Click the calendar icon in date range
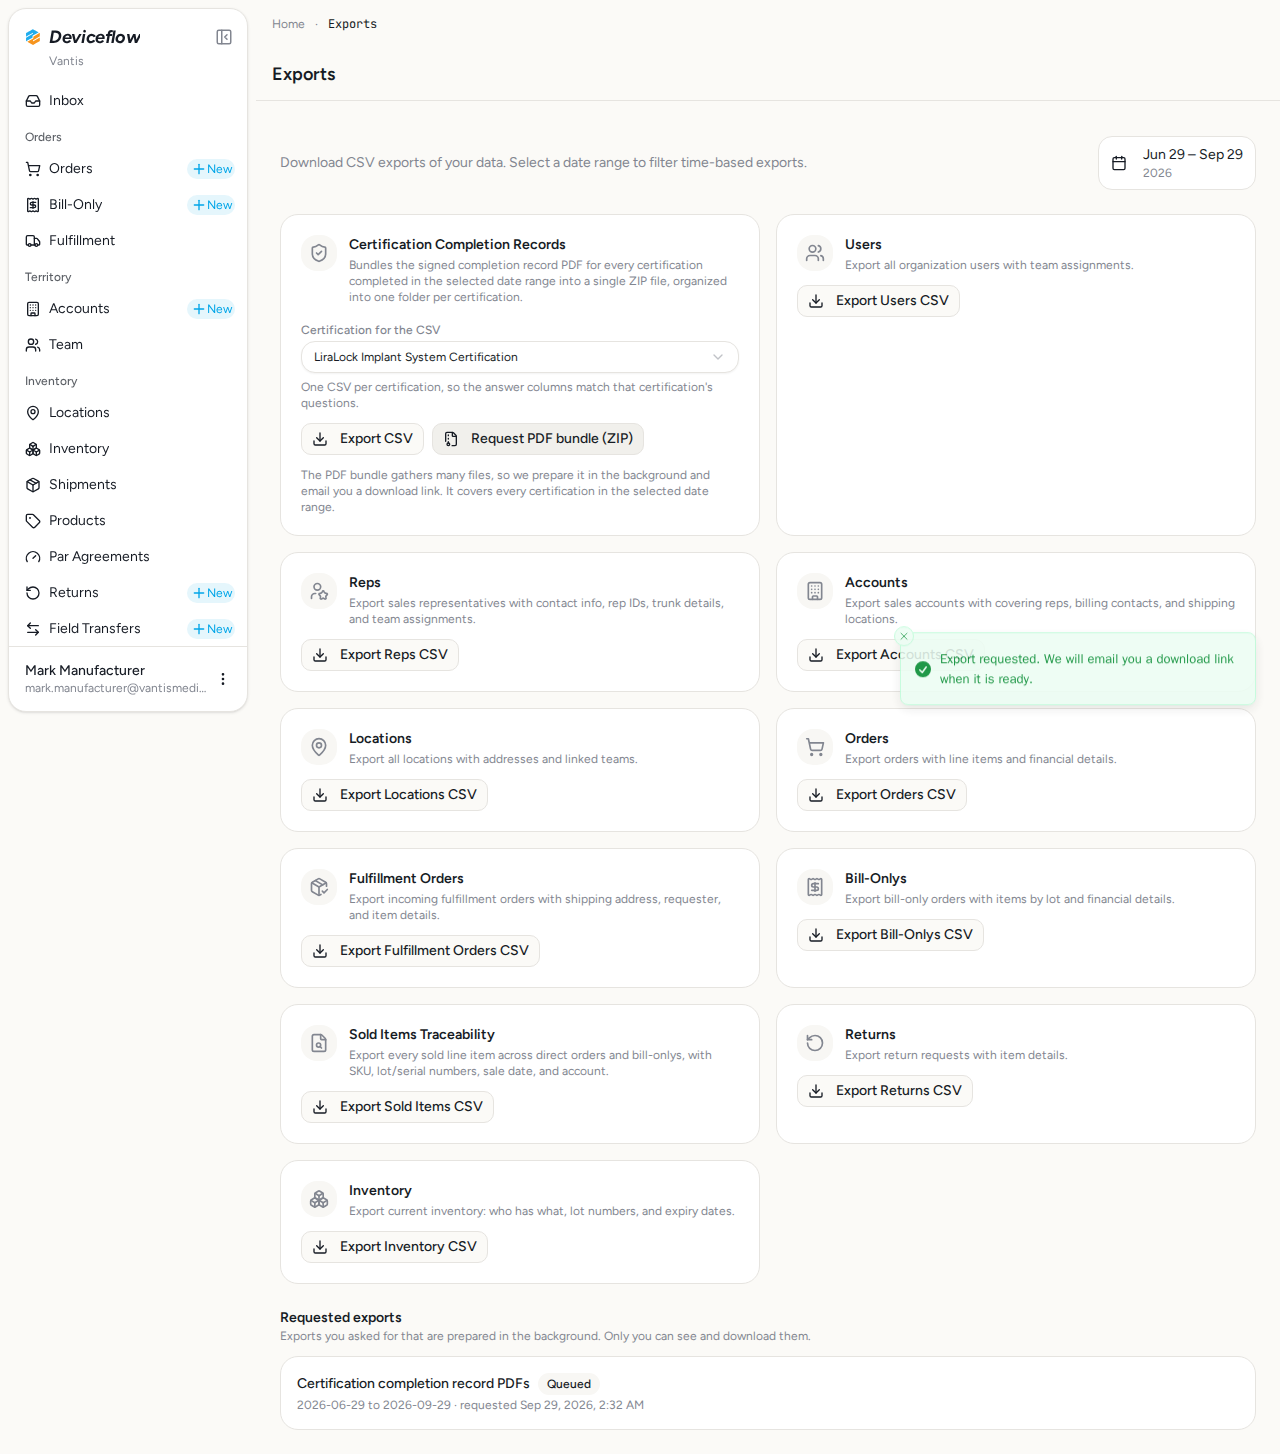Image resolution: width=1280 pixels, height=1454 pixels. 1119,163
